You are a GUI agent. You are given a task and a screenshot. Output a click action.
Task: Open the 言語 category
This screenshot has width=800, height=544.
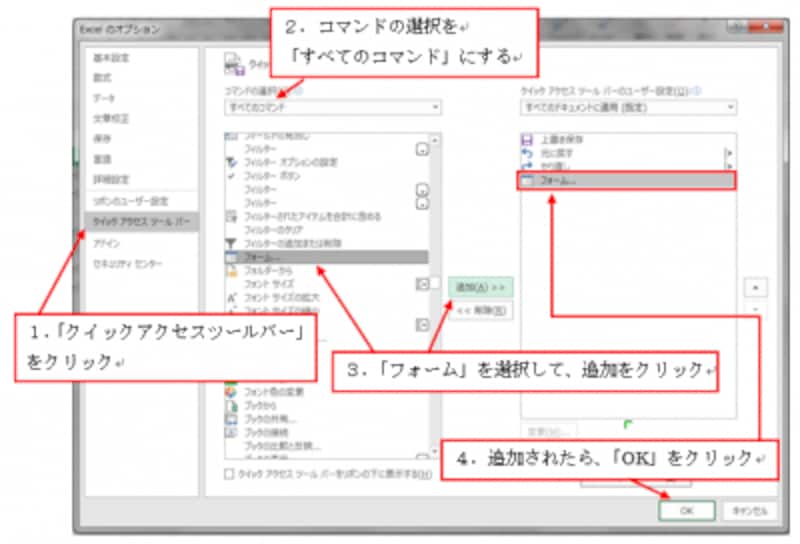click(102, 159)
